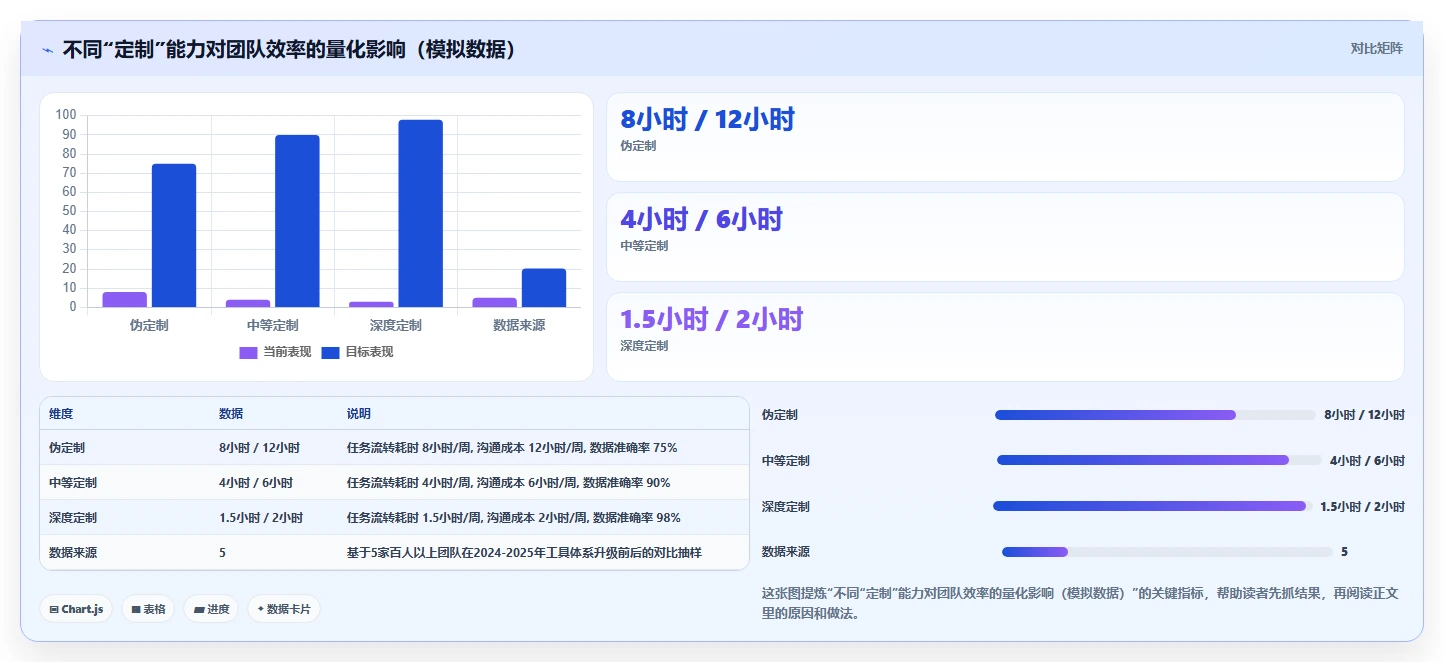Click the 数据卡片 tag chip

click(284, 609)
